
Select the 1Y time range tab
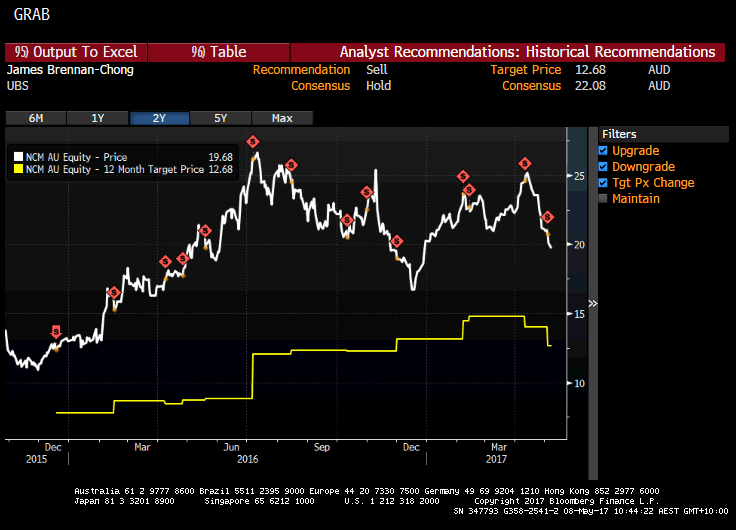click(98, 118)
